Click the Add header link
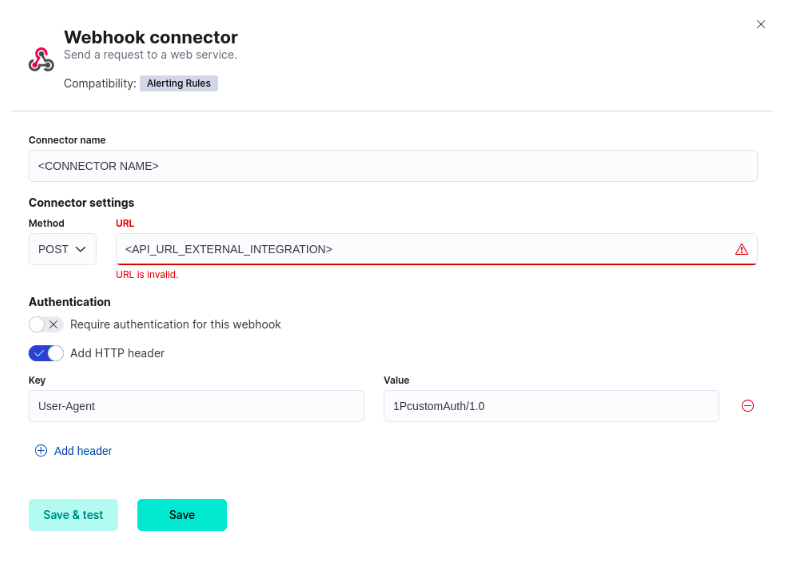 [83, 451]
